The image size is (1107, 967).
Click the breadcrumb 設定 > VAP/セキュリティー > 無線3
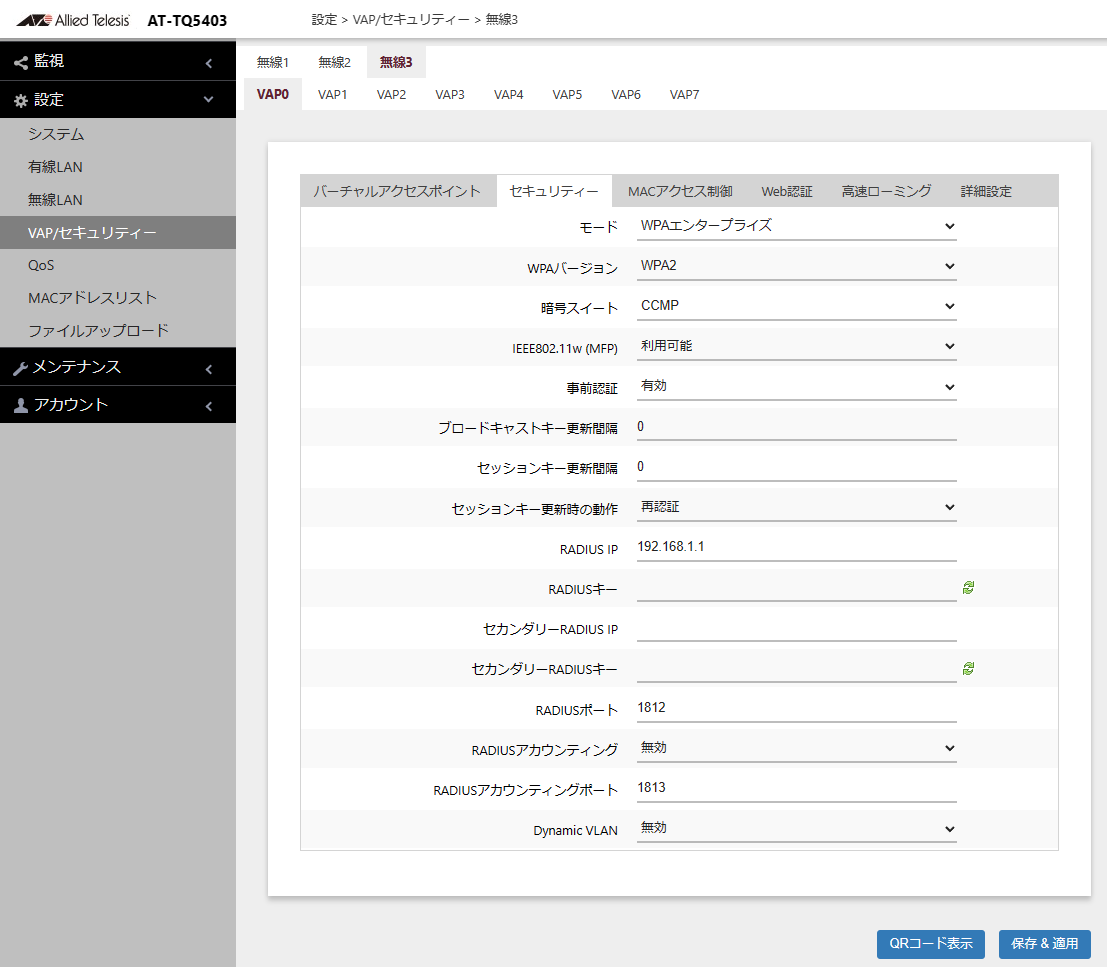click(414, 20)
